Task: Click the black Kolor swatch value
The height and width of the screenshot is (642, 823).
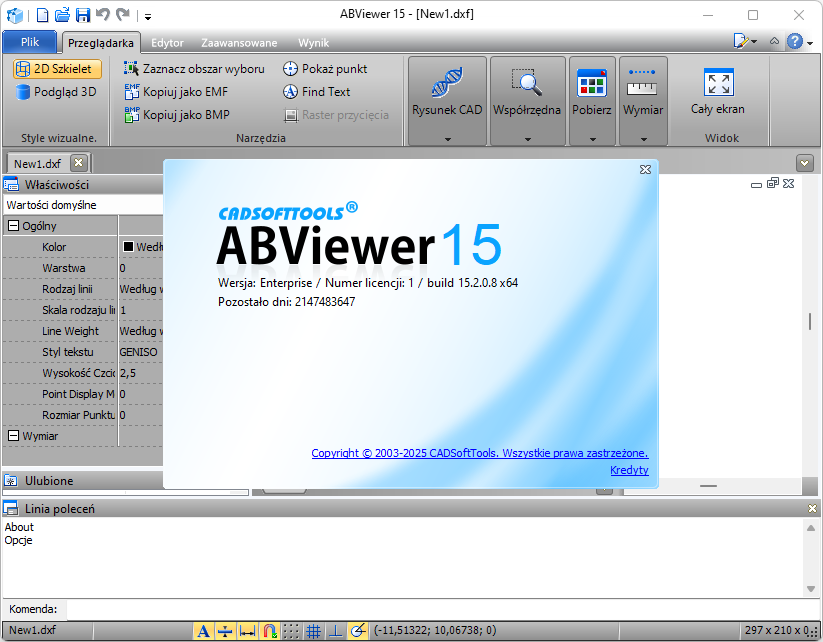Action: [x=129, y=247]
